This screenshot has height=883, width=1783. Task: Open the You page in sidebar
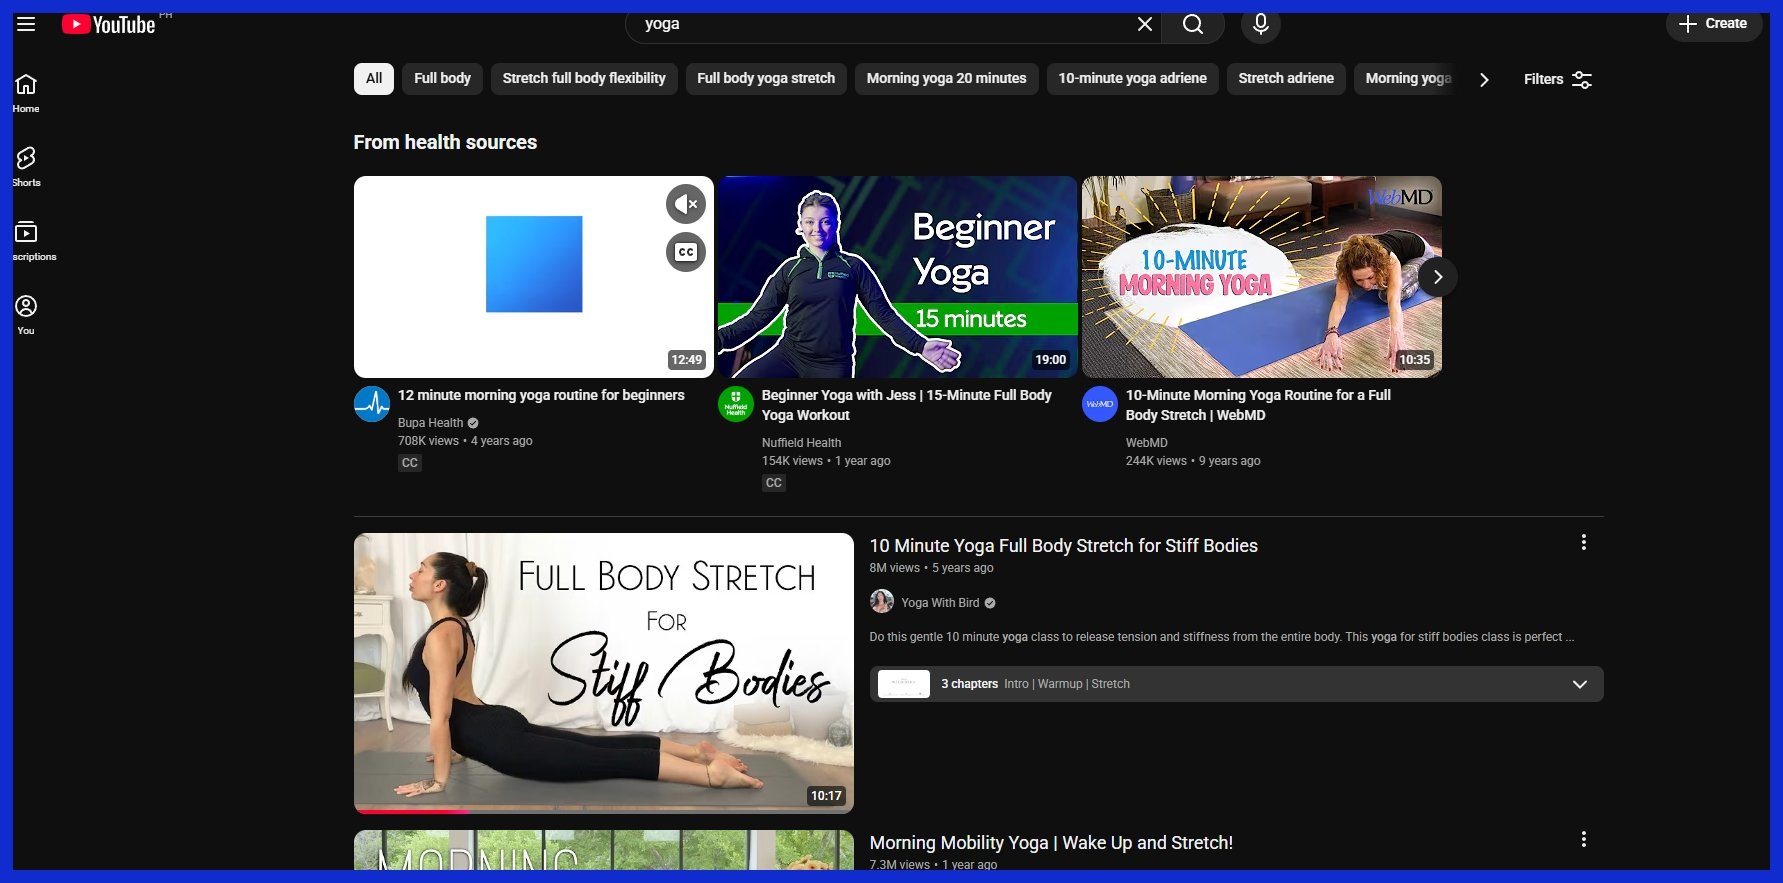point(26,314)
